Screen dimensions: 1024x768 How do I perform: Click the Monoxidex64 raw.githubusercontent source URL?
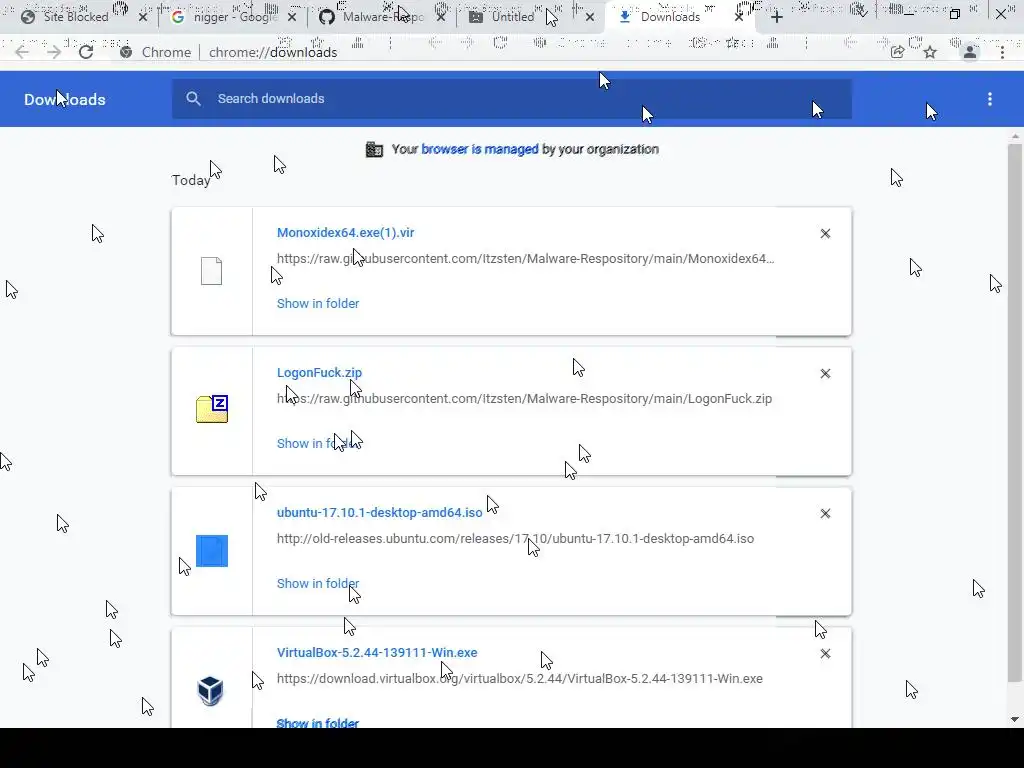(x=526, y=259)
